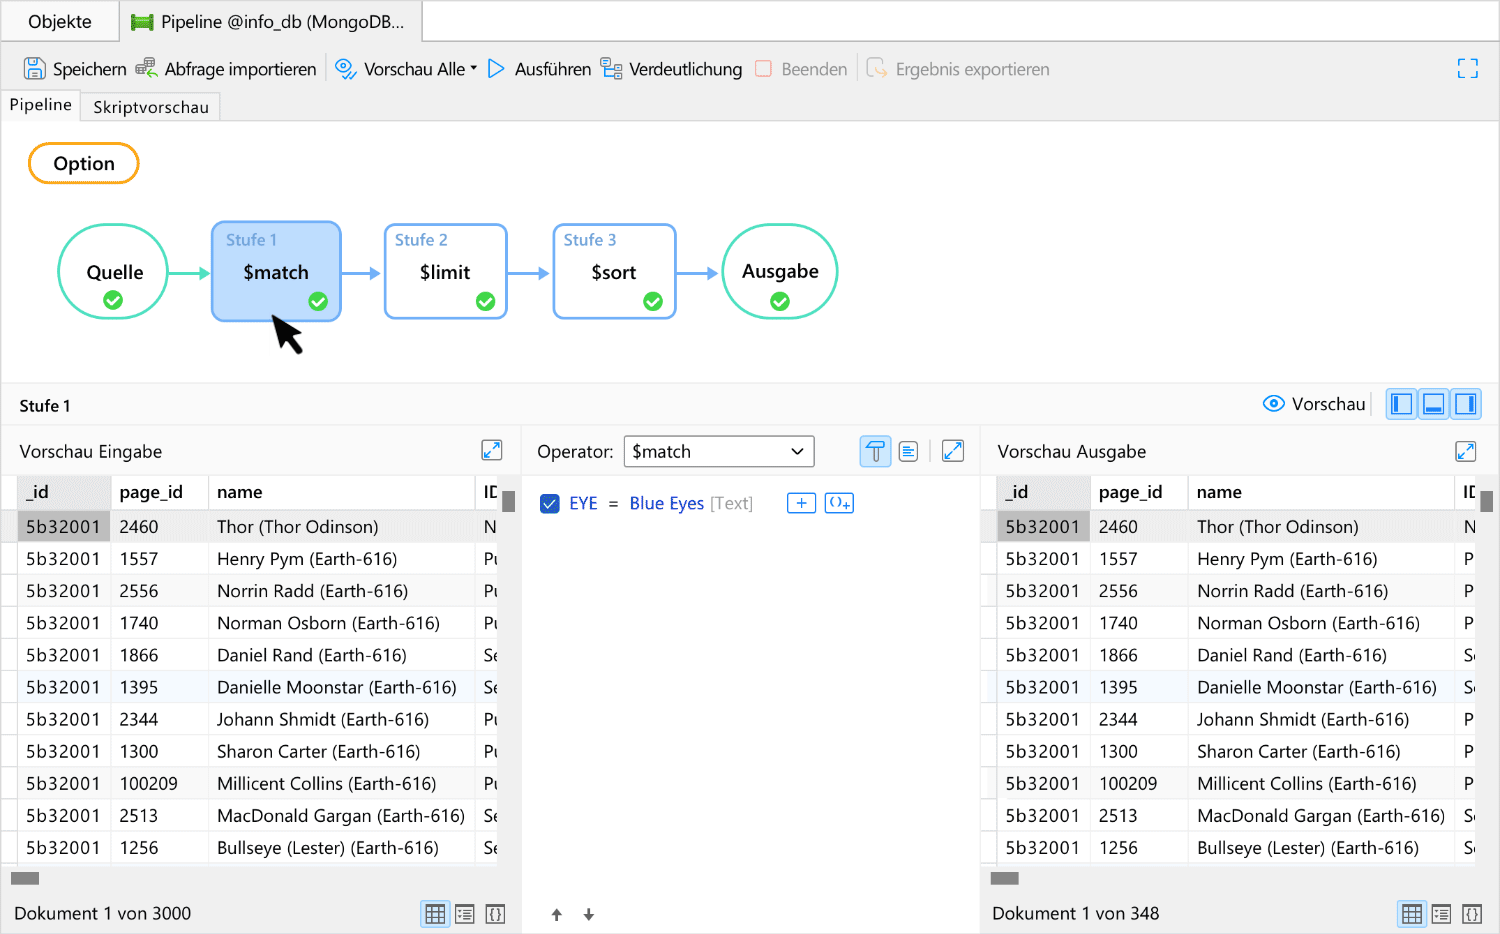Open Vorschau Alle dropdown arrow
Viewport: 1500px width, 934px height.
point(474,69)
